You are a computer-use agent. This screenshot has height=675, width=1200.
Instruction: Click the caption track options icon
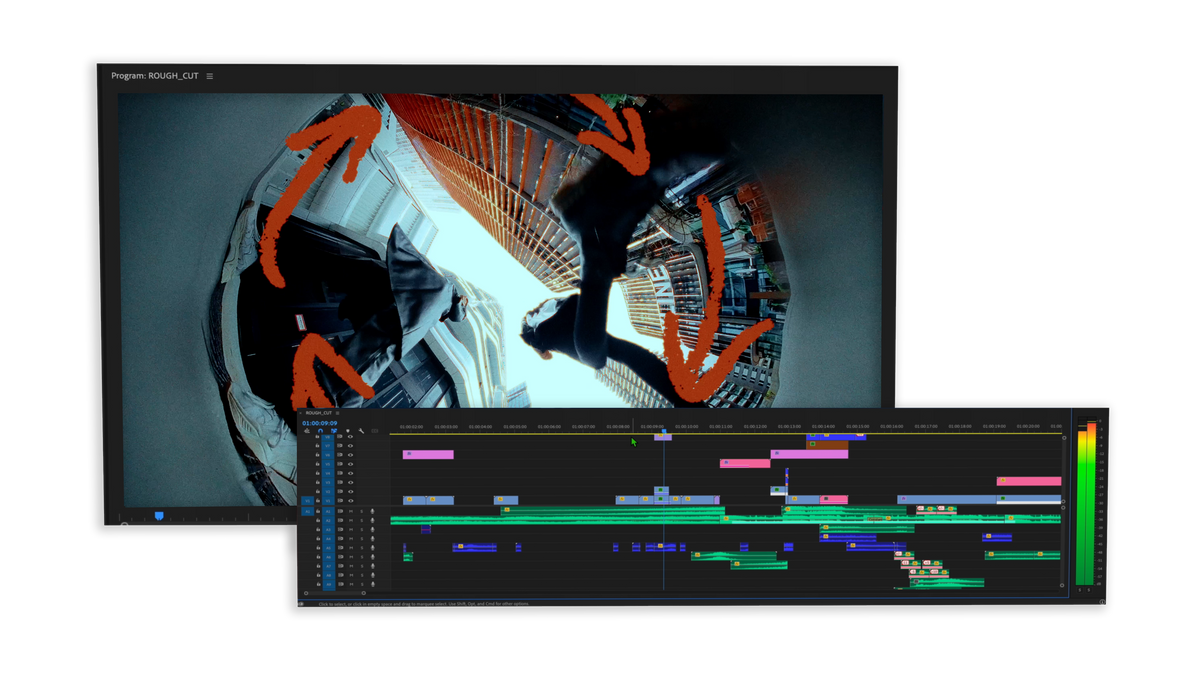pos(375,431)
